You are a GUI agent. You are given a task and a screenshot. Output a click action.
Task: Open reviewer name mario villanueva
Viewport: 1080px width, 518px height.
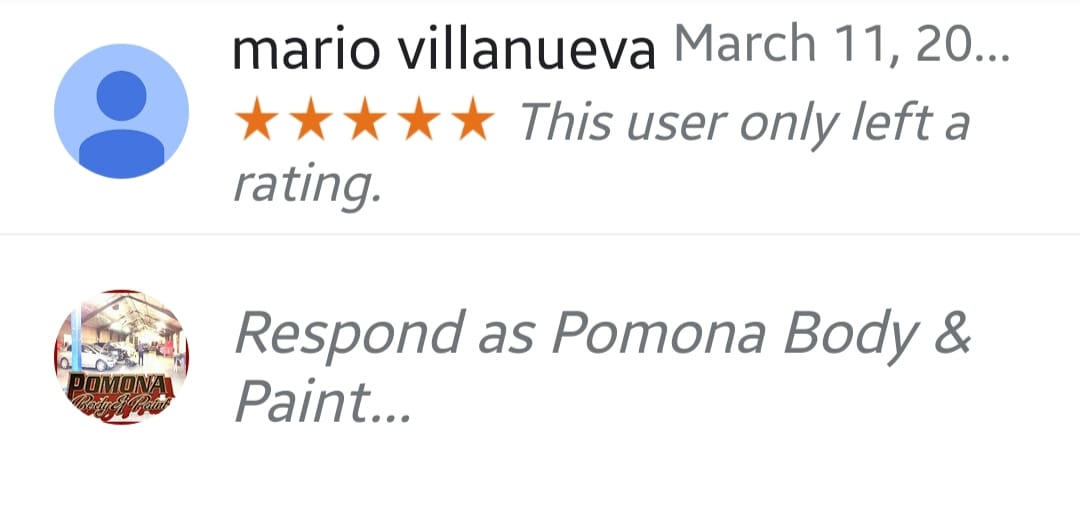[443, 50]
